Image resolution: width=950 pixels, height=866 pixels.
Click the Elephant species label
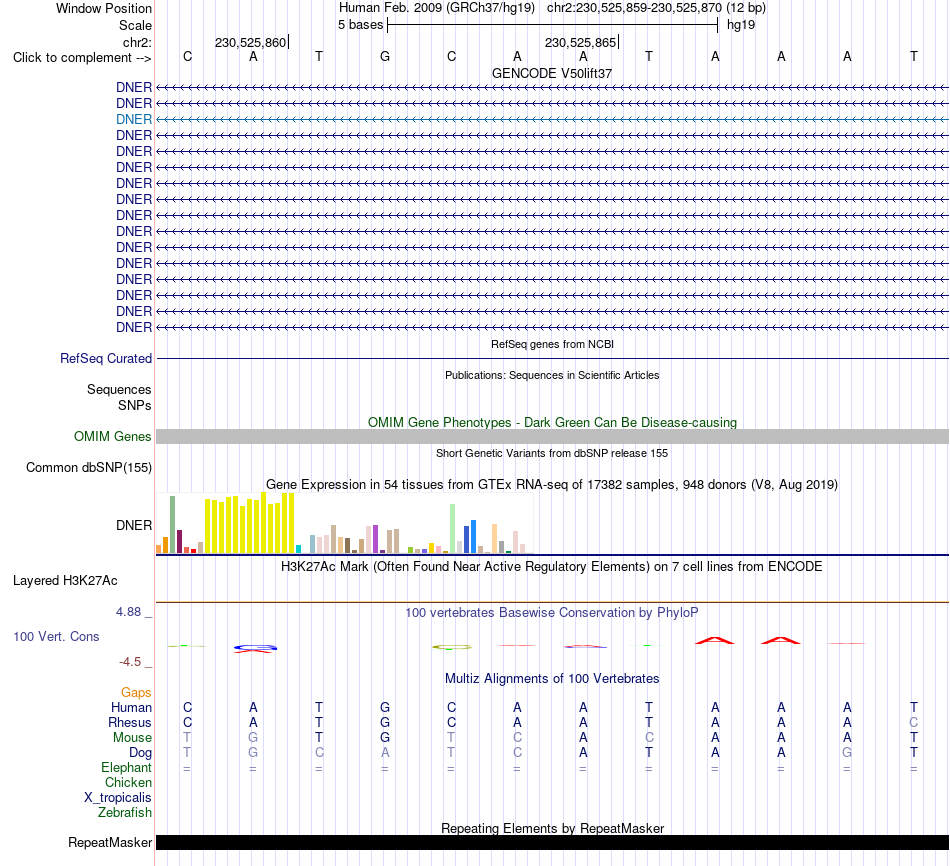tap(126, 768)
